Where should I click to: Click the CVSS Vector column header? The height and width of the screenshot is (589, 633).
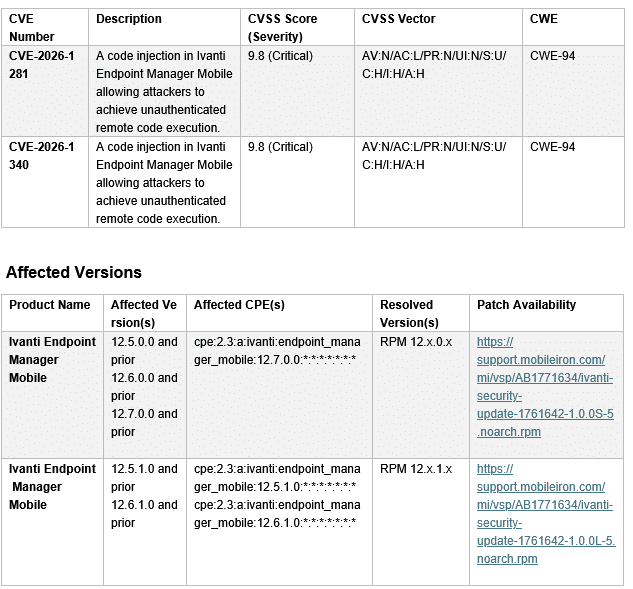399,19
